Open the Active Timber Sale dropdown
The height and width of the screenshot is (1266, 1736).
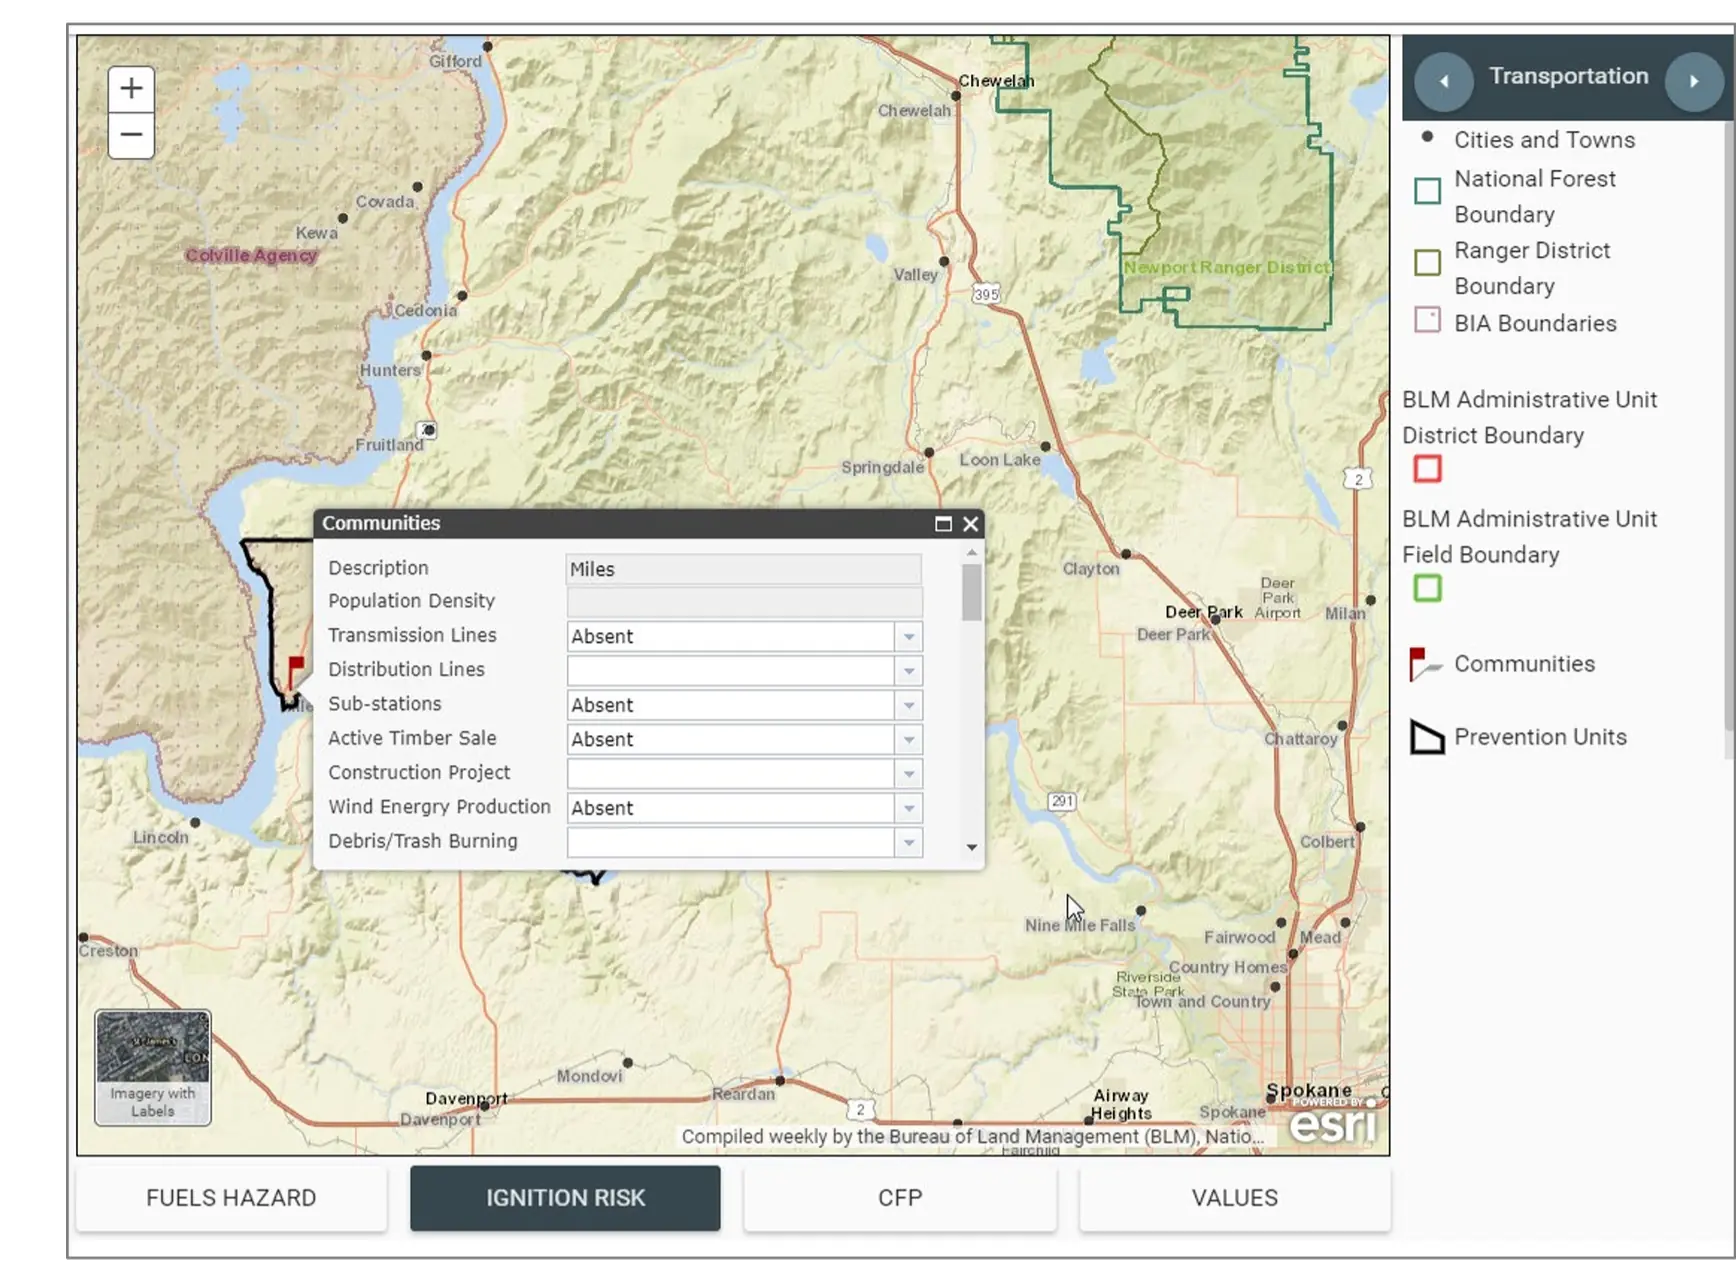coord(907,739)
